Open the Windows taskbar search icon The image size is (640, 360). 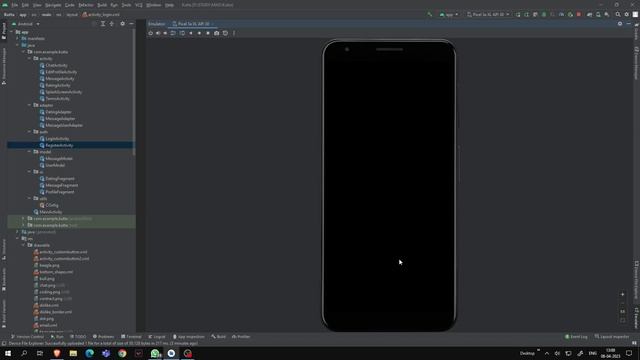(24, 353)
